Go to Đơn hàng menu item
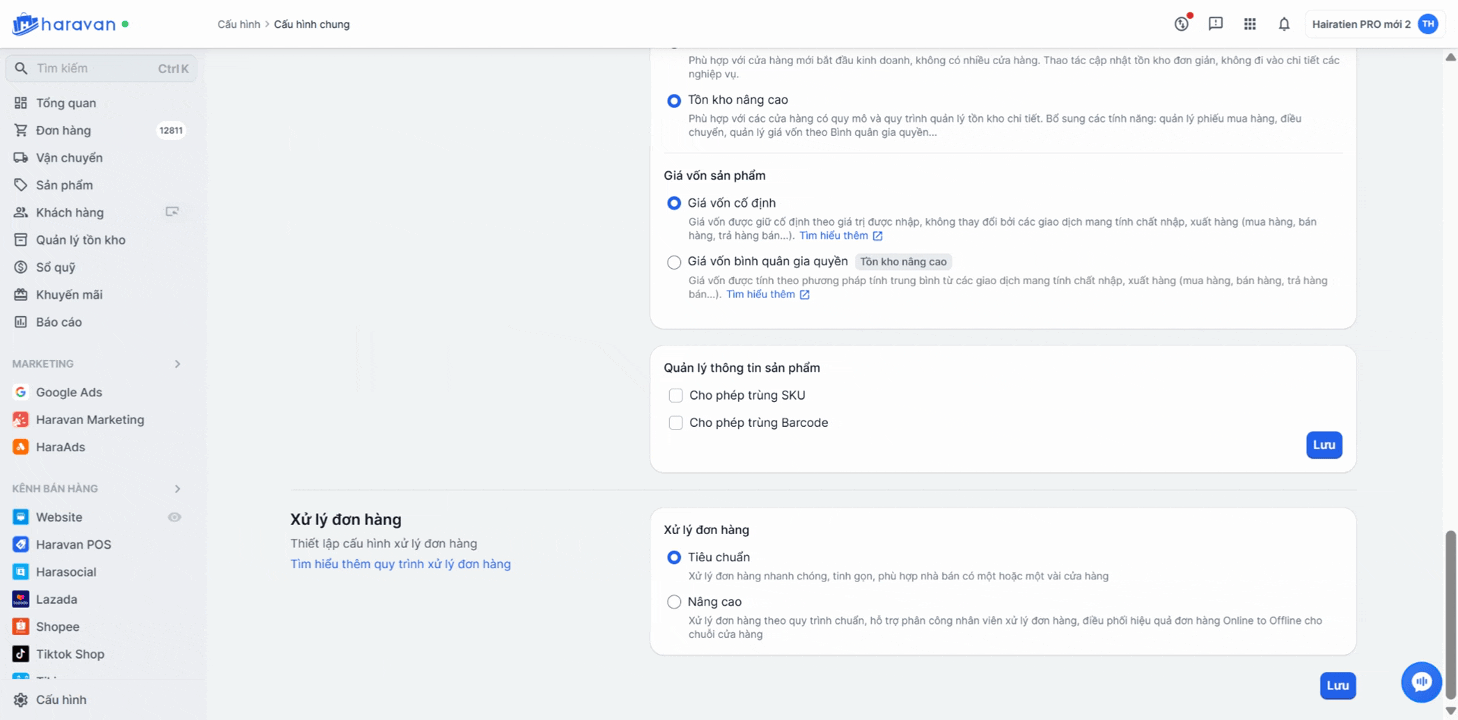 click(x=63, y=130)
